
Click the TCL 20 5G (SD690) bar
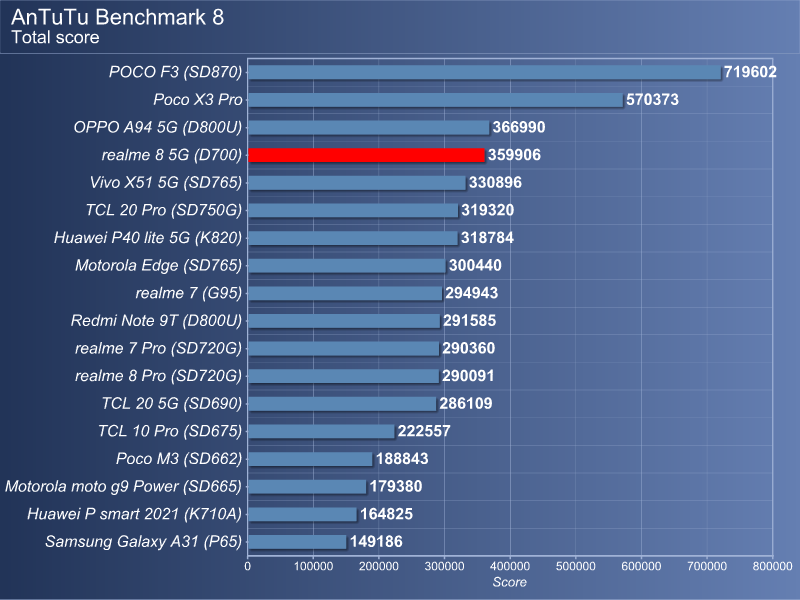(x=342, y=404)
